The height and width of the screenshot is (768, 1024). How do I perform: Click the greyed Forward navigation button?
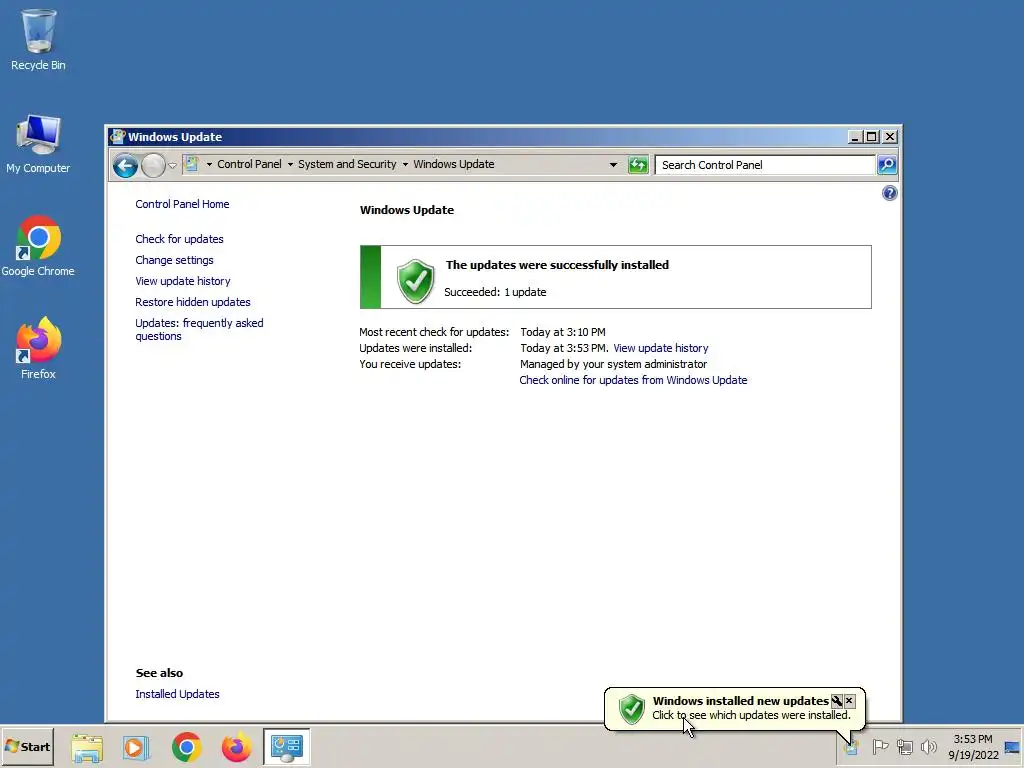pos(153,165)
